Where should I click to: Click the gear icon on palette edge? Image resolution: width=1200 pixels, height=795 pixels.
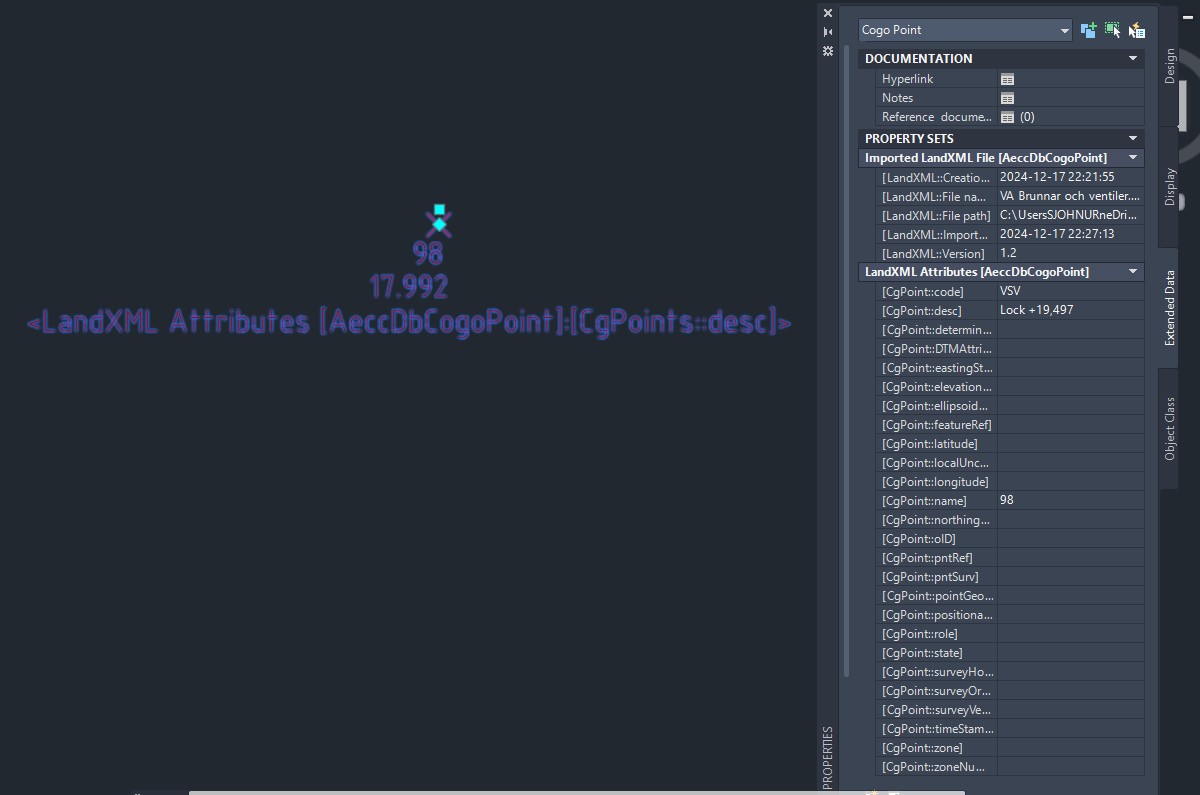click(x=827, y=51)
